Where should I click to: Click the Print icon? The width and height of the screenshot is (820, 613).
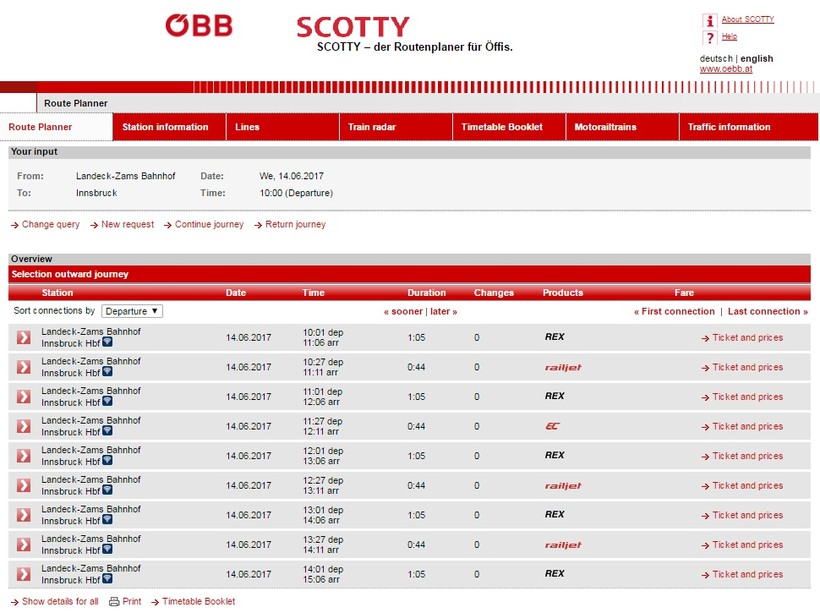click(114, 602)
